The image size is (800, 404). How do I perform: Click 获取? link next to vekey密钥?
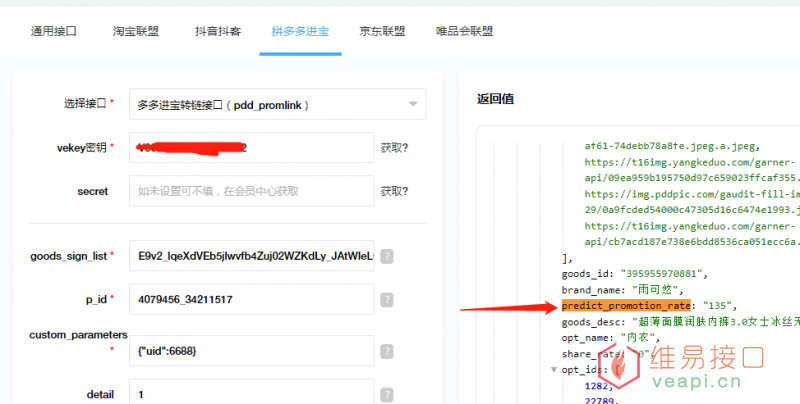(394, 148)
